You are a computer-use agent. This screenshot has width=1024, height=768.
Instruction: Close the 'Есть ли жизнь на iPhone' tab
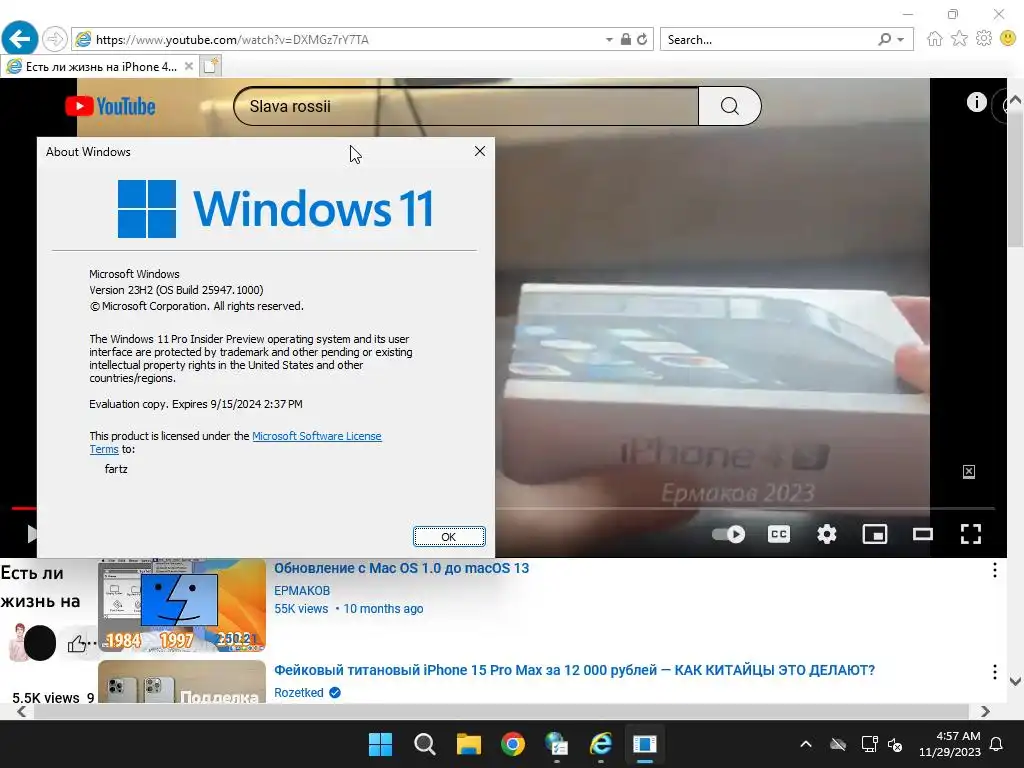point(189,66)
